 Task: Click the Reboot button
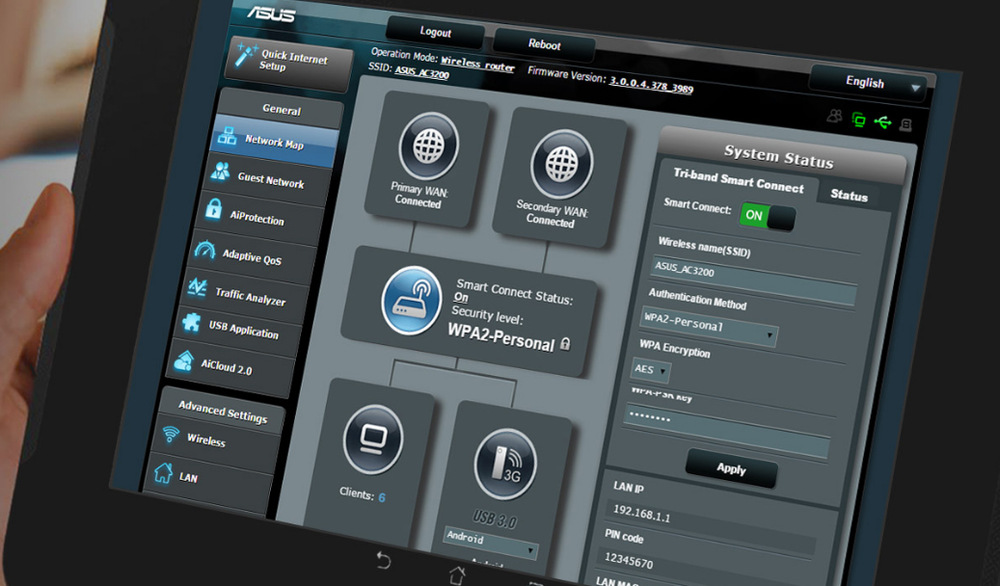point(544,45)
